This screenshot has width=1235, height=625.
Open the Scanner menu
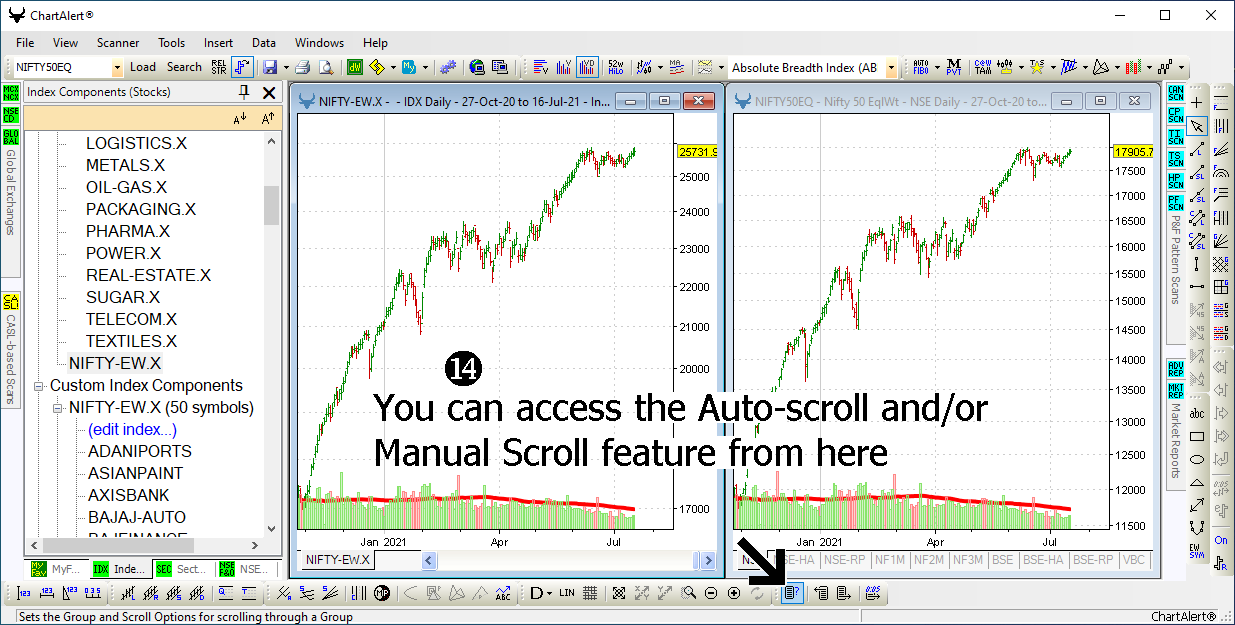118,43
